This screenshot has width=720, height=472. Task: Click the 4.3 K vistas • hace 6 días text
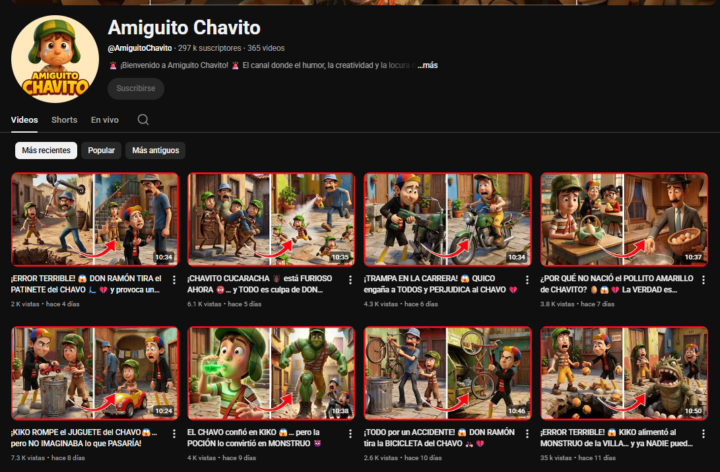[x=400, y=303]
